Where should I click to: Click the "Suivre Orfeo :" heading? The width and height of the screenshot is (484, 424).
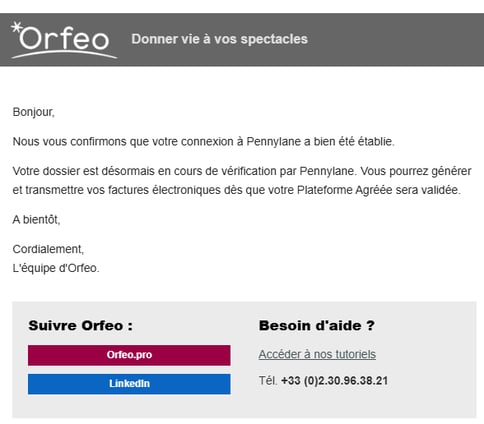[x=80, y=326]
